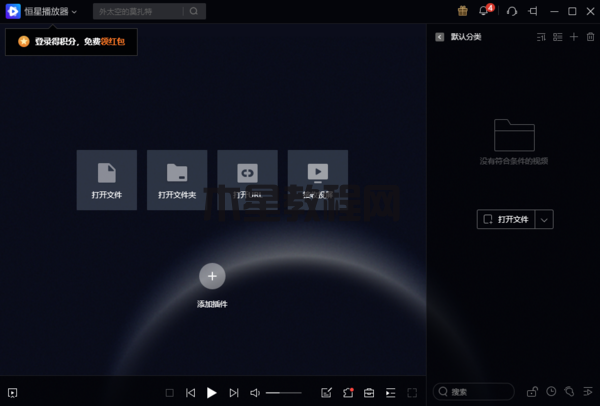Open the notifications bell with badge

tap(483, 11)
